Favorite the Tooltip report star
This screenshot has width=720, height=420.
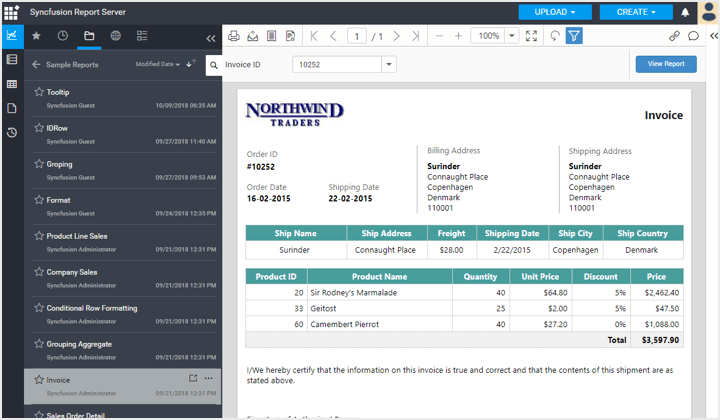39,92
